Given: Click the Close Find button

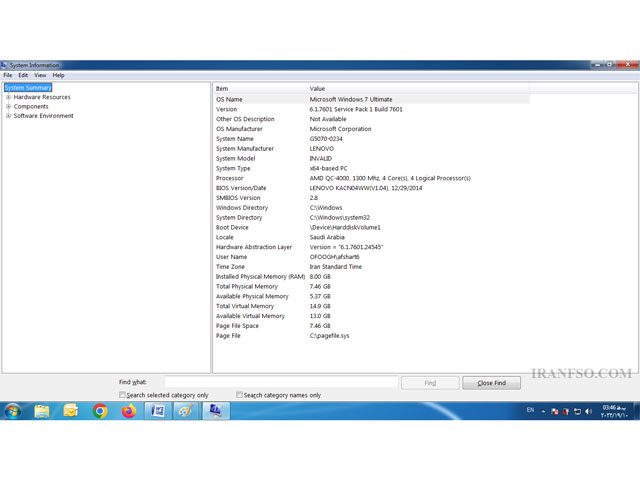Looking at the screenshot, I should pyautogui.click(x=491, y=383).
